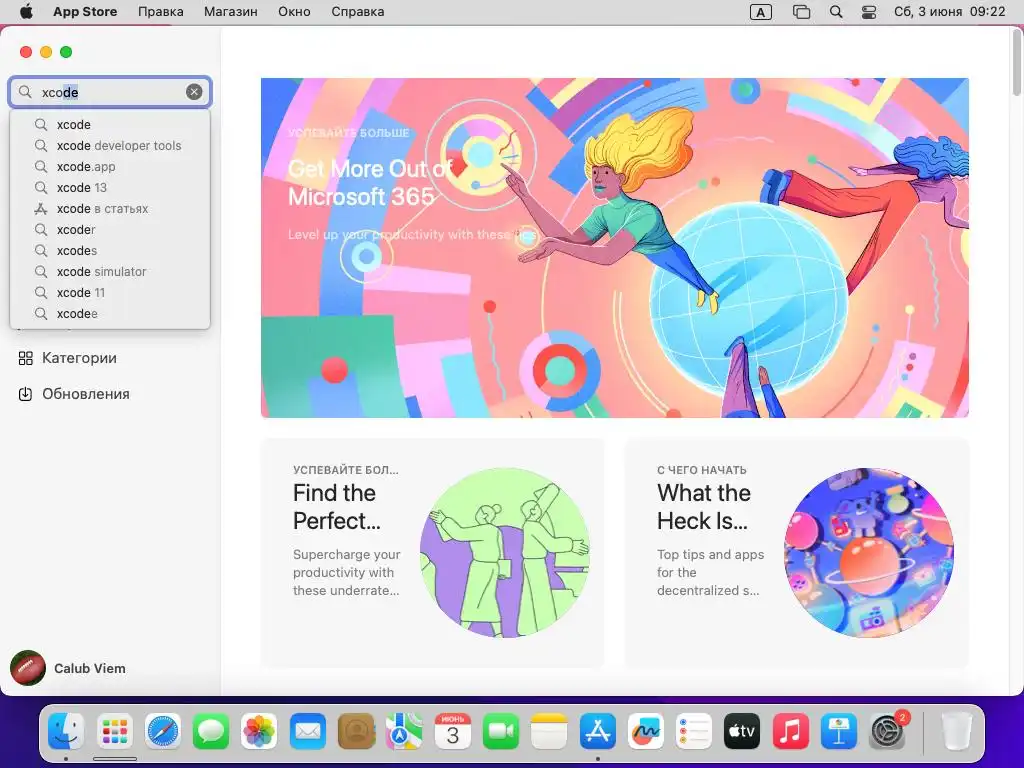The image size is (1024, 768).
Task: Click inside the xcode search field
Action: point(110,92)
